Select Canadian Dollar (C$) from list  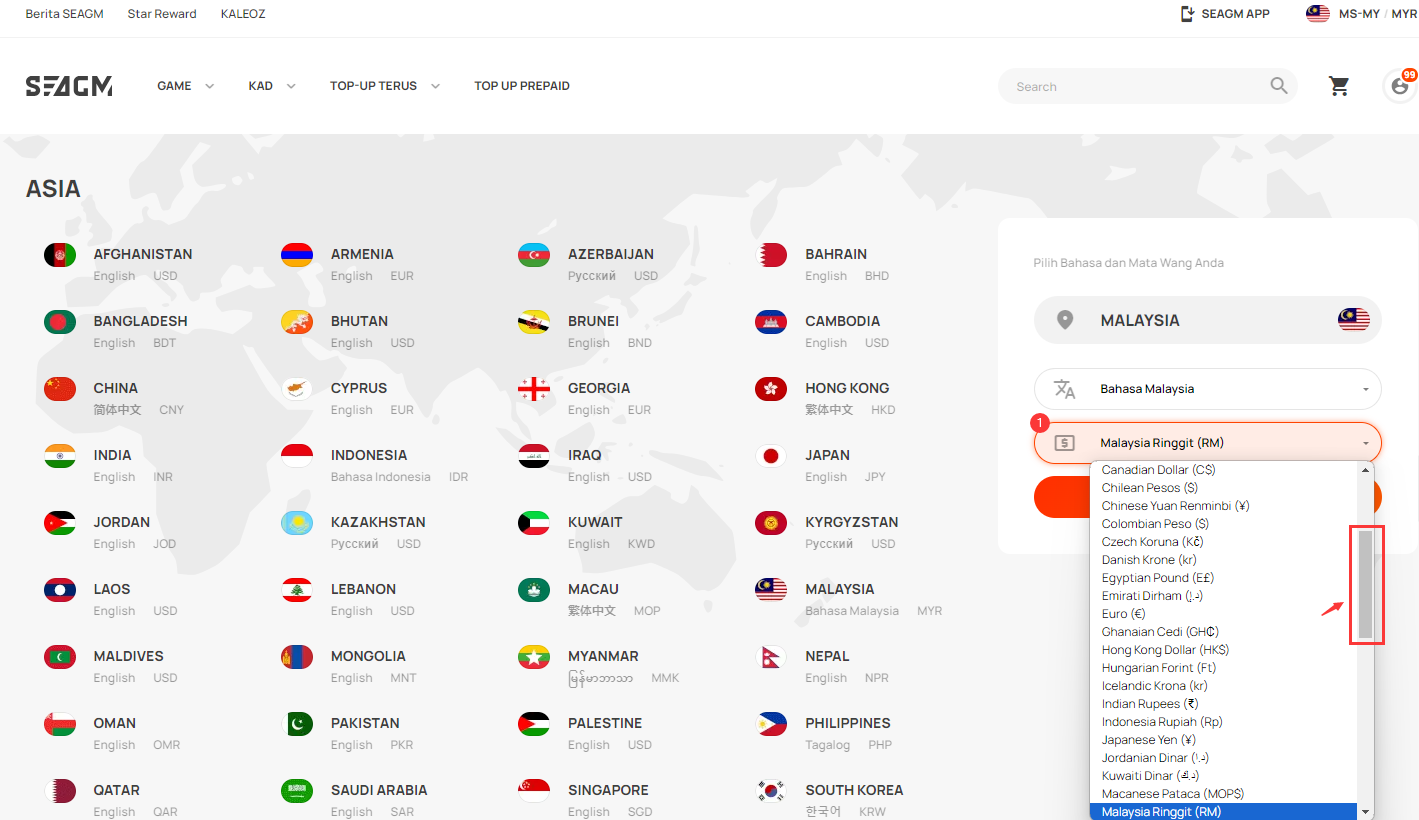(x=1223, y=470)
